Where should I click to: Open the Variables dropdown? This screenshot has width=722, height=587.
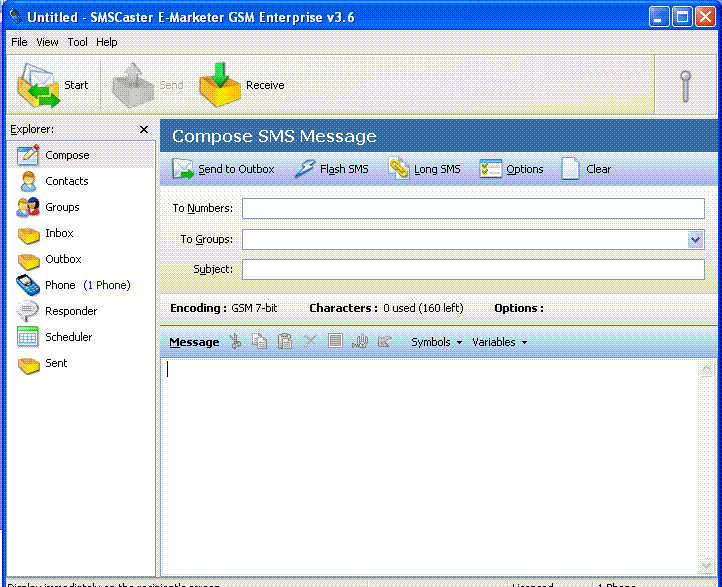pos(500,342)
